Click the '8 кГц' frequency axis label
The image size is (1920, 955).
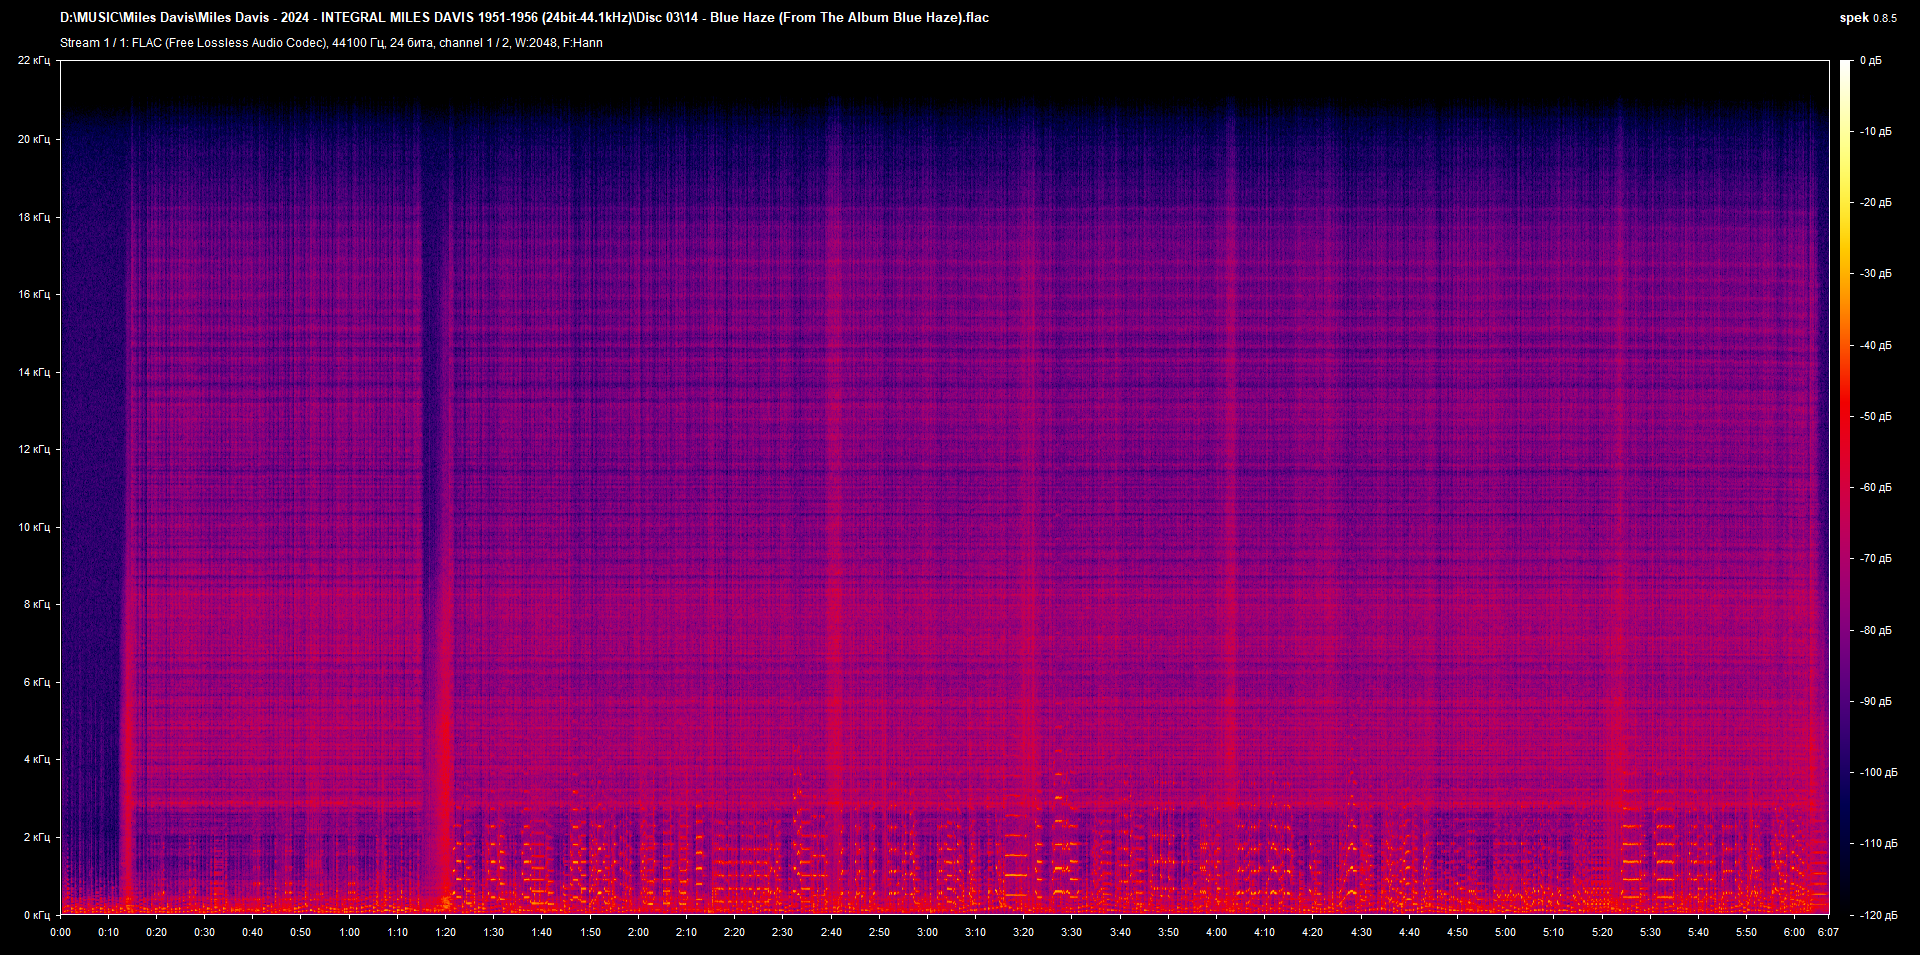tap(37, 604)
